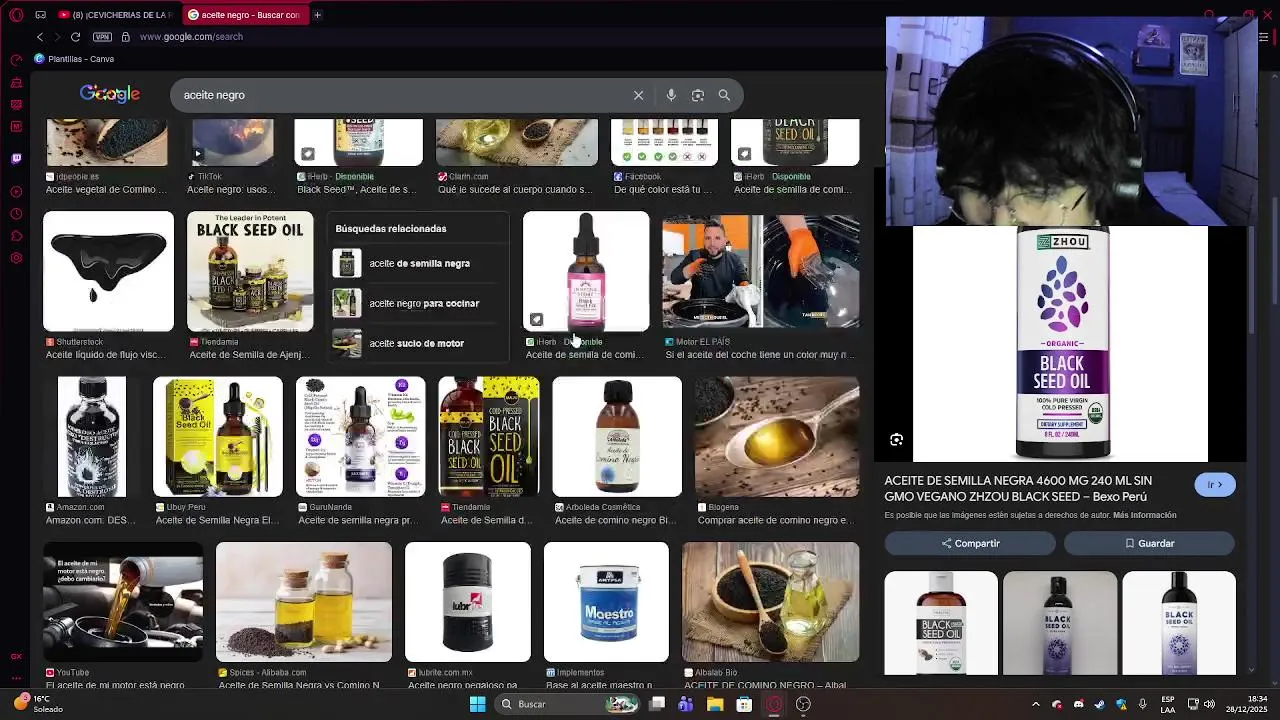Open OBS Studio taskbar icon
The image size is (1280, 720).
pyautogui.click(x=803, y=704)
